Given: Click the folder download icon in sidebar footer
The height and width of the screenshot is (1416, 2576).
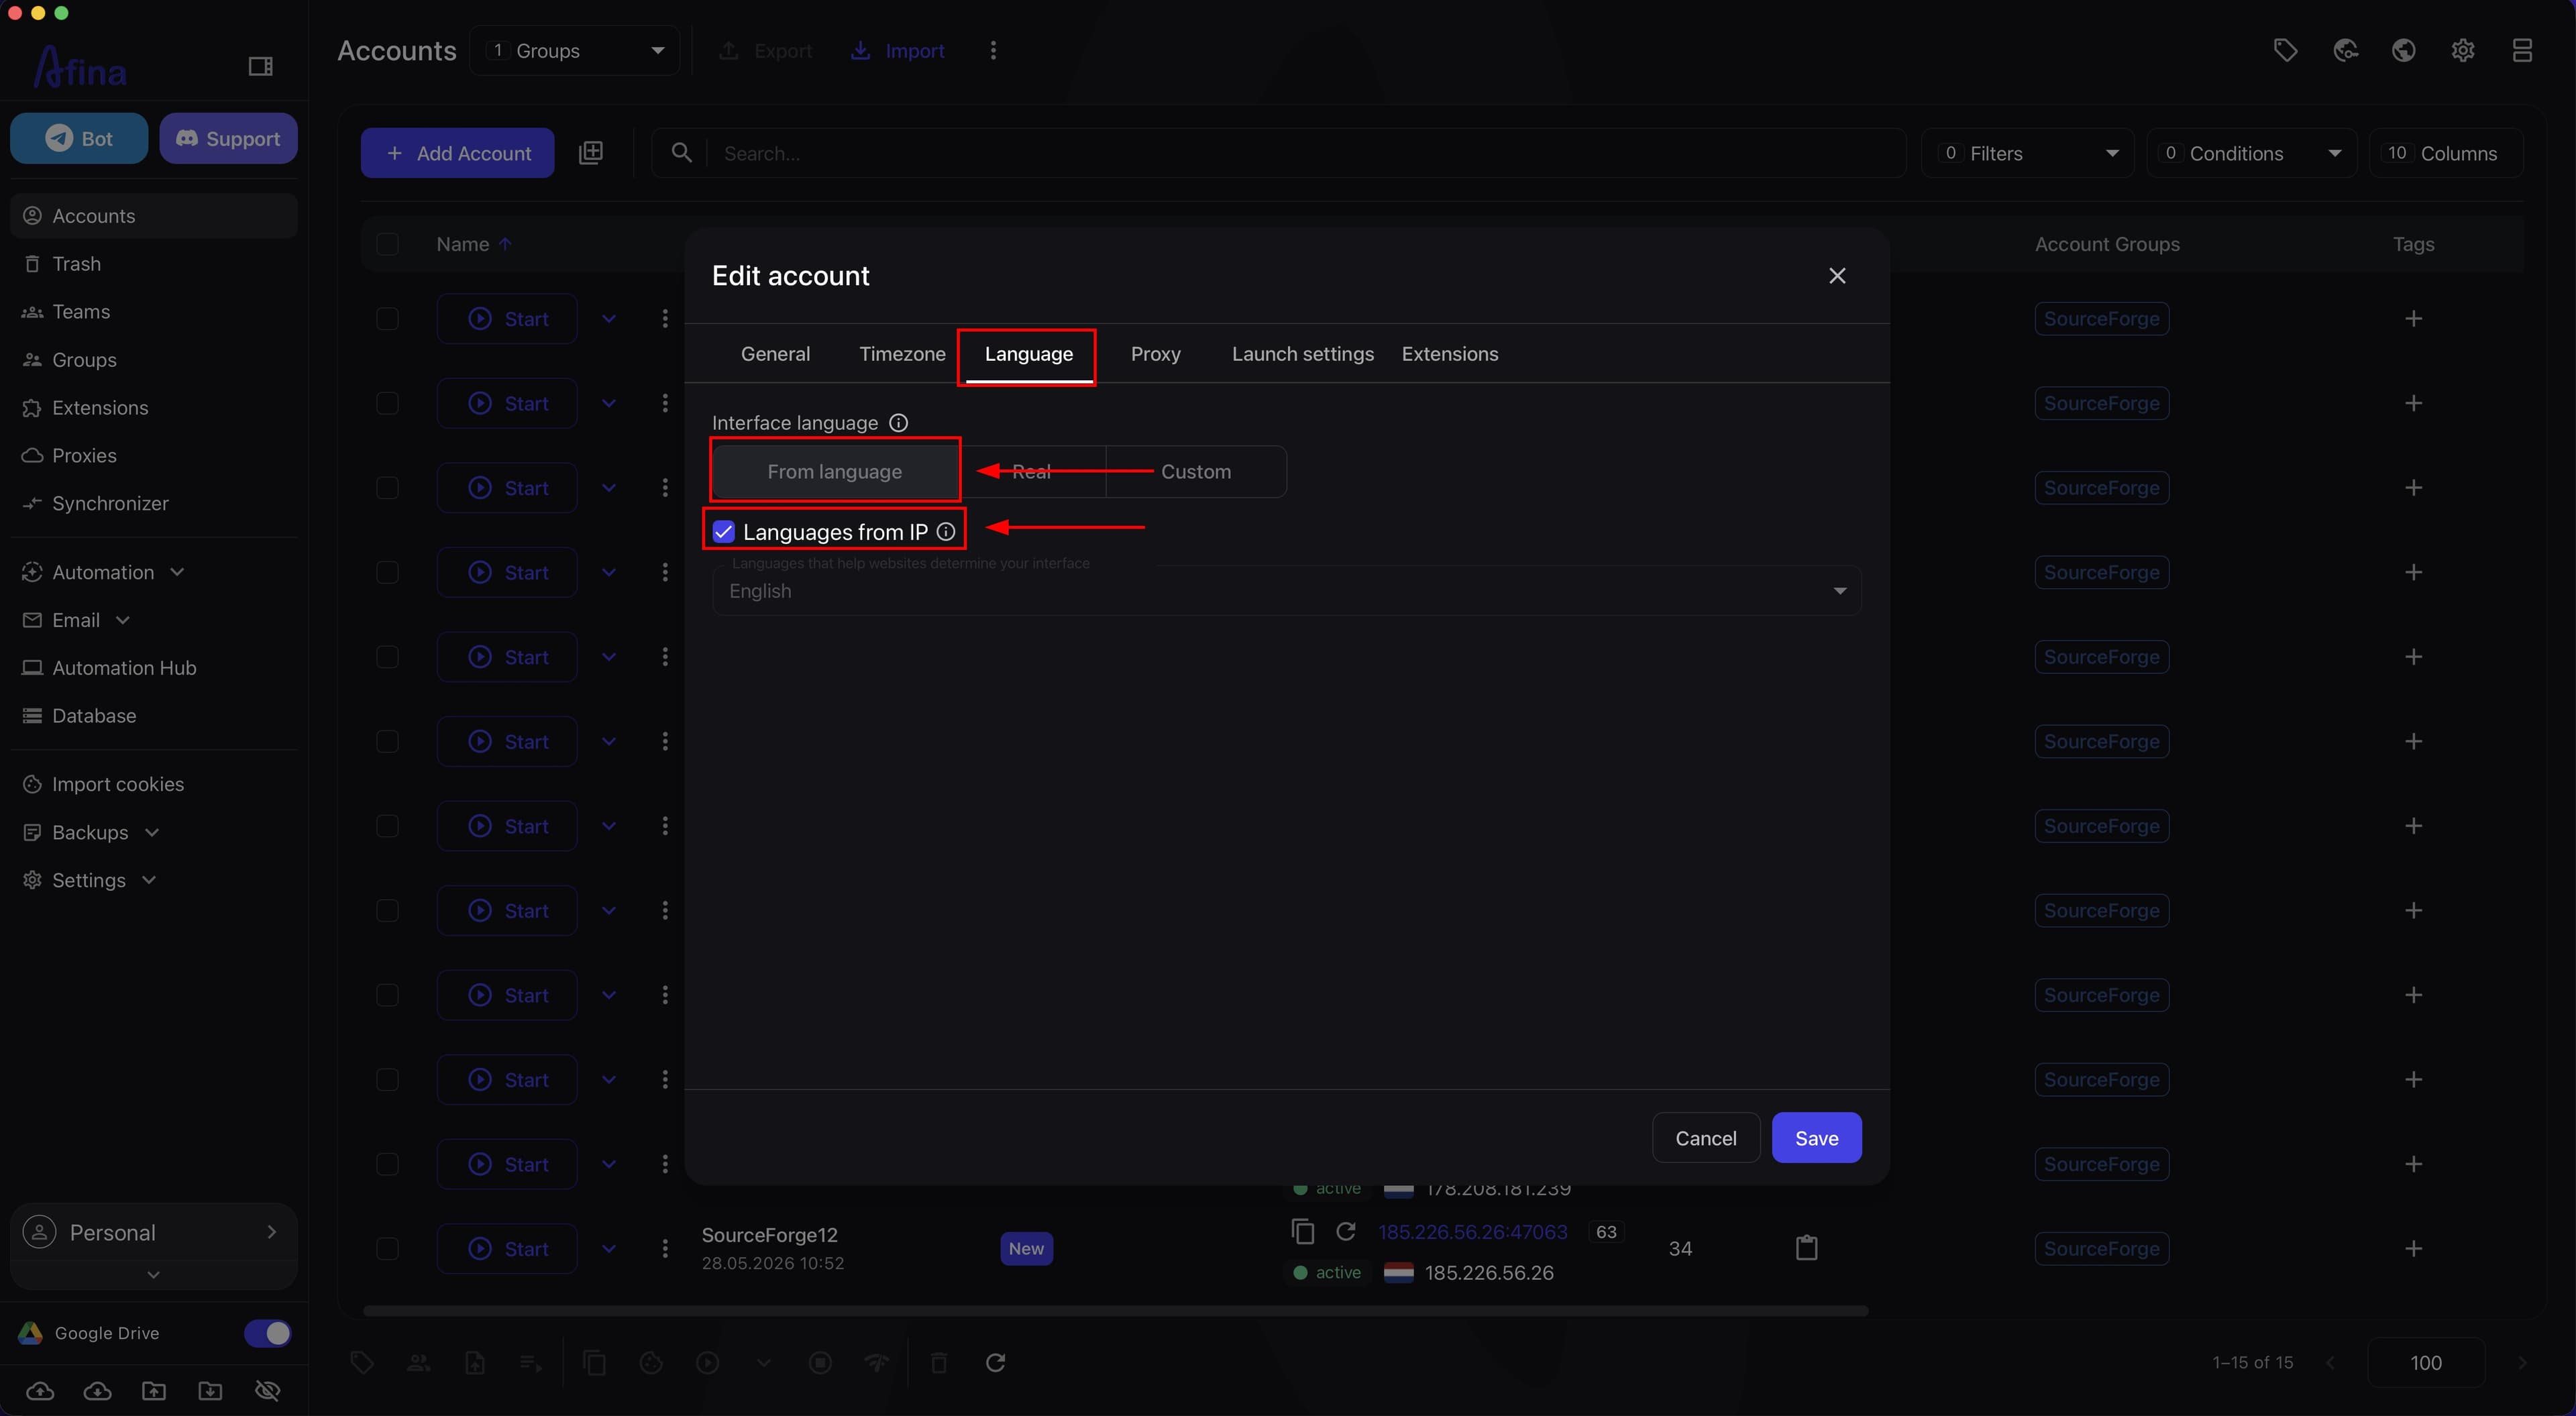Looking at the screenshot, I should (x=210, y=1391).
